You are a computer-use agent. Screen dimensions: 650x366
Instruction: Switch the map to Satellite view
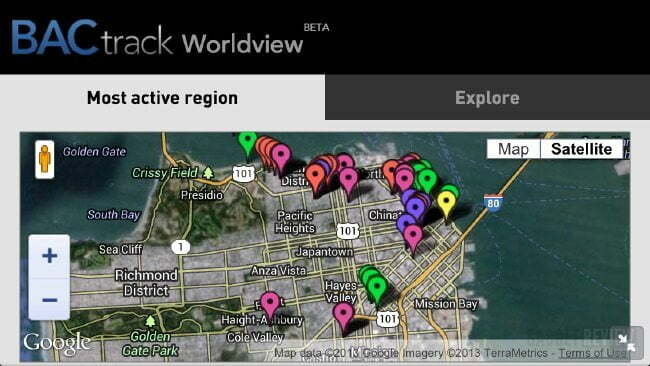[582, 149]
